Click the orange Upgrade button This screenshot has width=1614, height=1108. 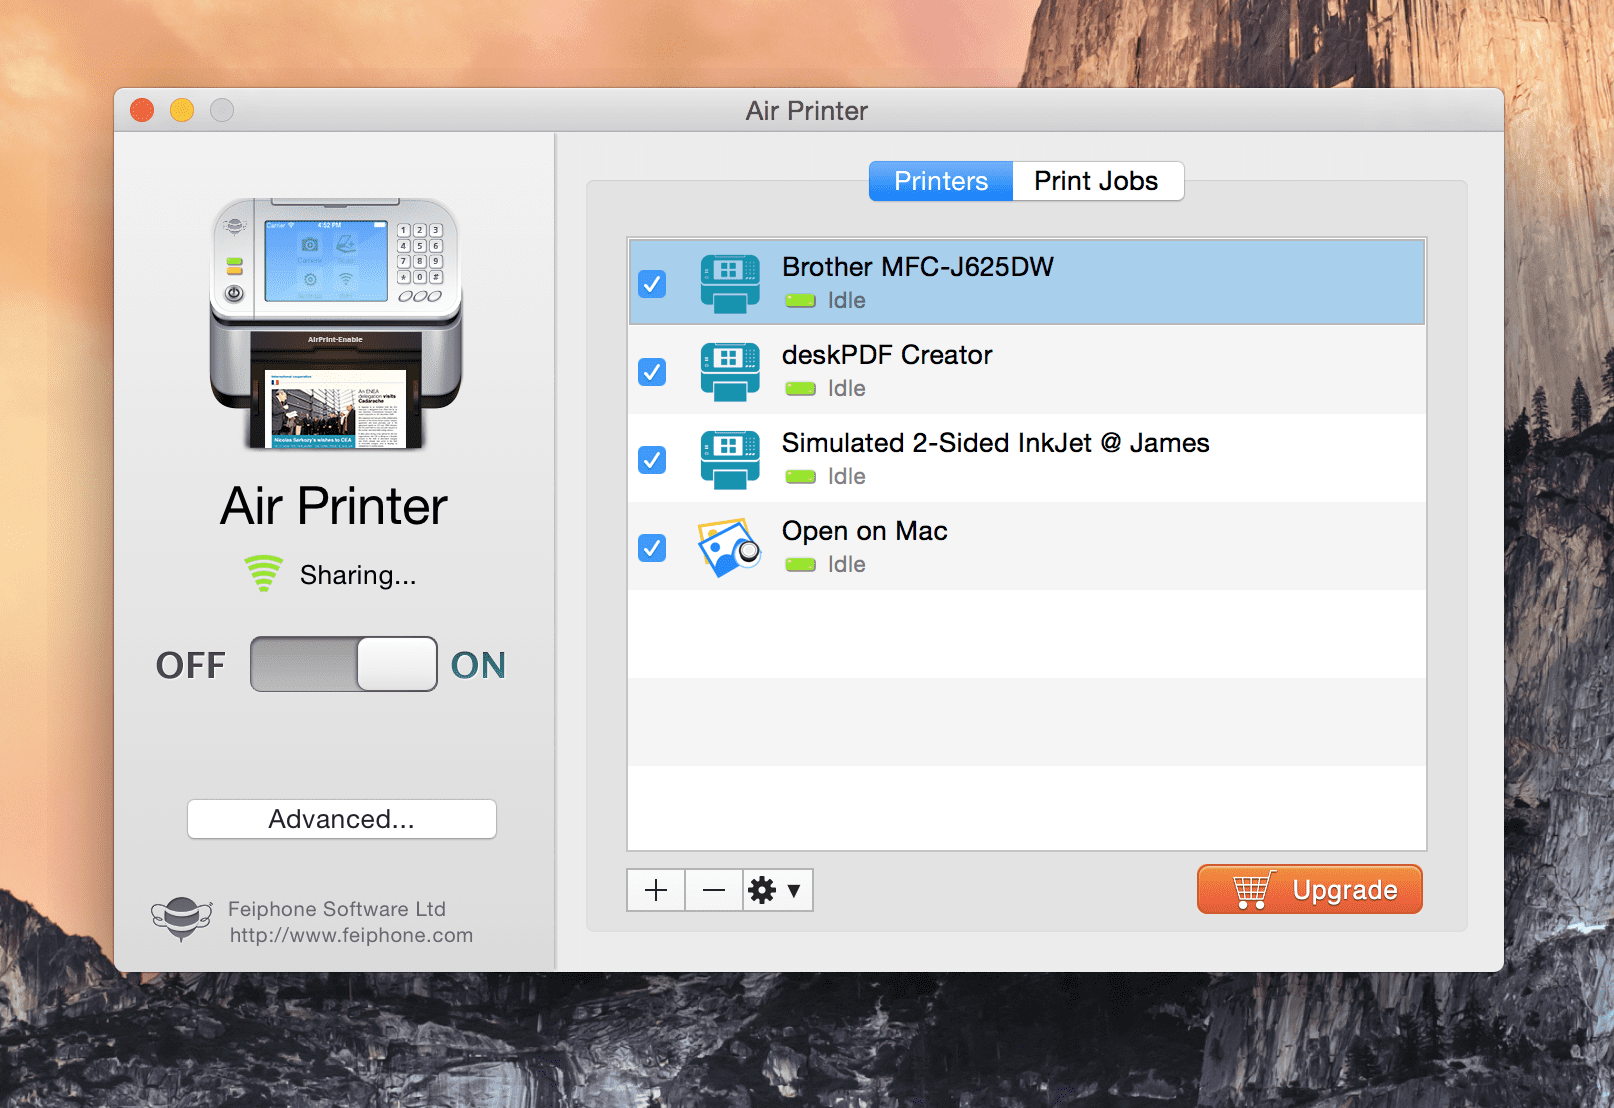(x=1310, y=889)
